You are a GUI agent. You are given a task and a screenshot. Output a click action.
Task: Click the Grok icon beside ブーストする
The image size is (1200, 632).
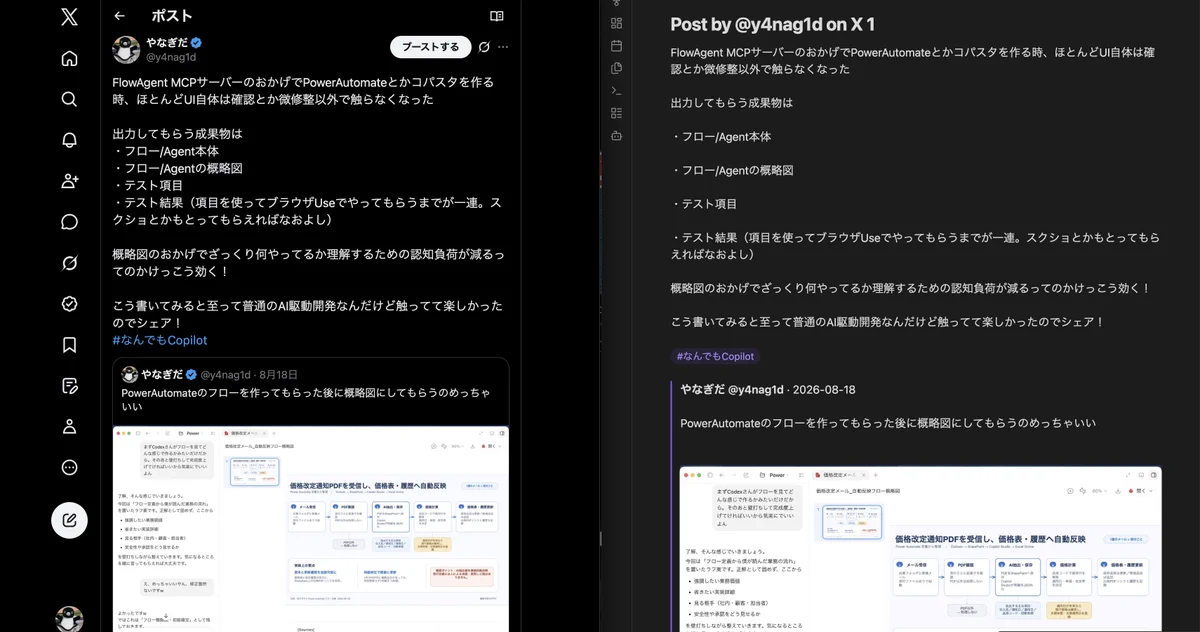[x=484, y=47]
